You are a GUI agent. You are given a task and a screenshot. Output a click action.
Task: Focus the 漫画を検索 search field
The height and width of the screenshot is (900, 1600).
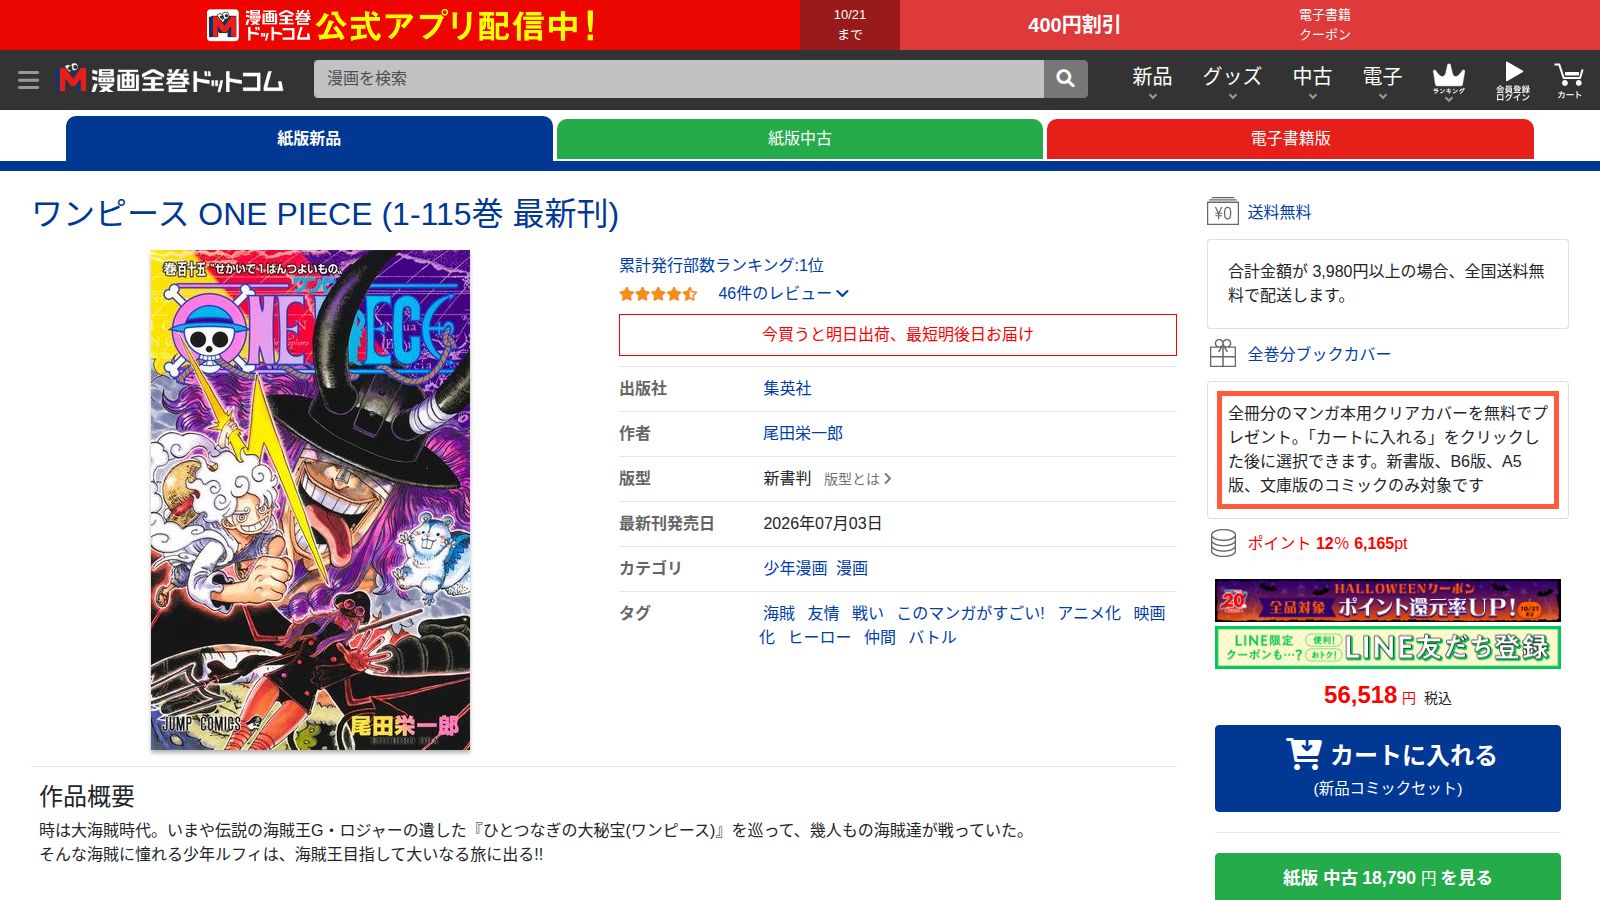tap(679, 78)
